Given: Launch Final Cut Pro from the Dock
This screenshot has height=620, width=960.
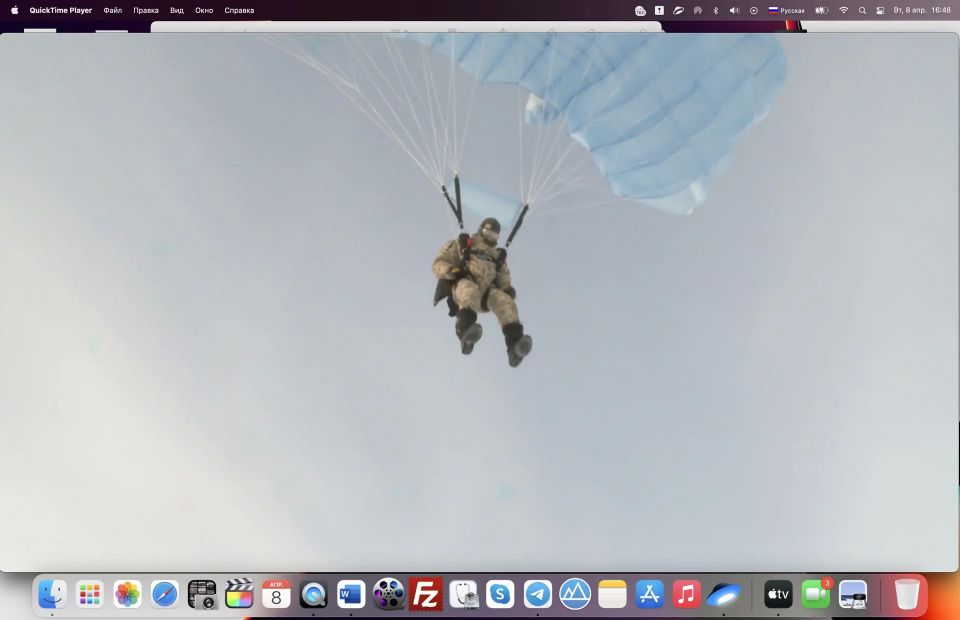Looking at the screenshot, I should click(239, 594).
